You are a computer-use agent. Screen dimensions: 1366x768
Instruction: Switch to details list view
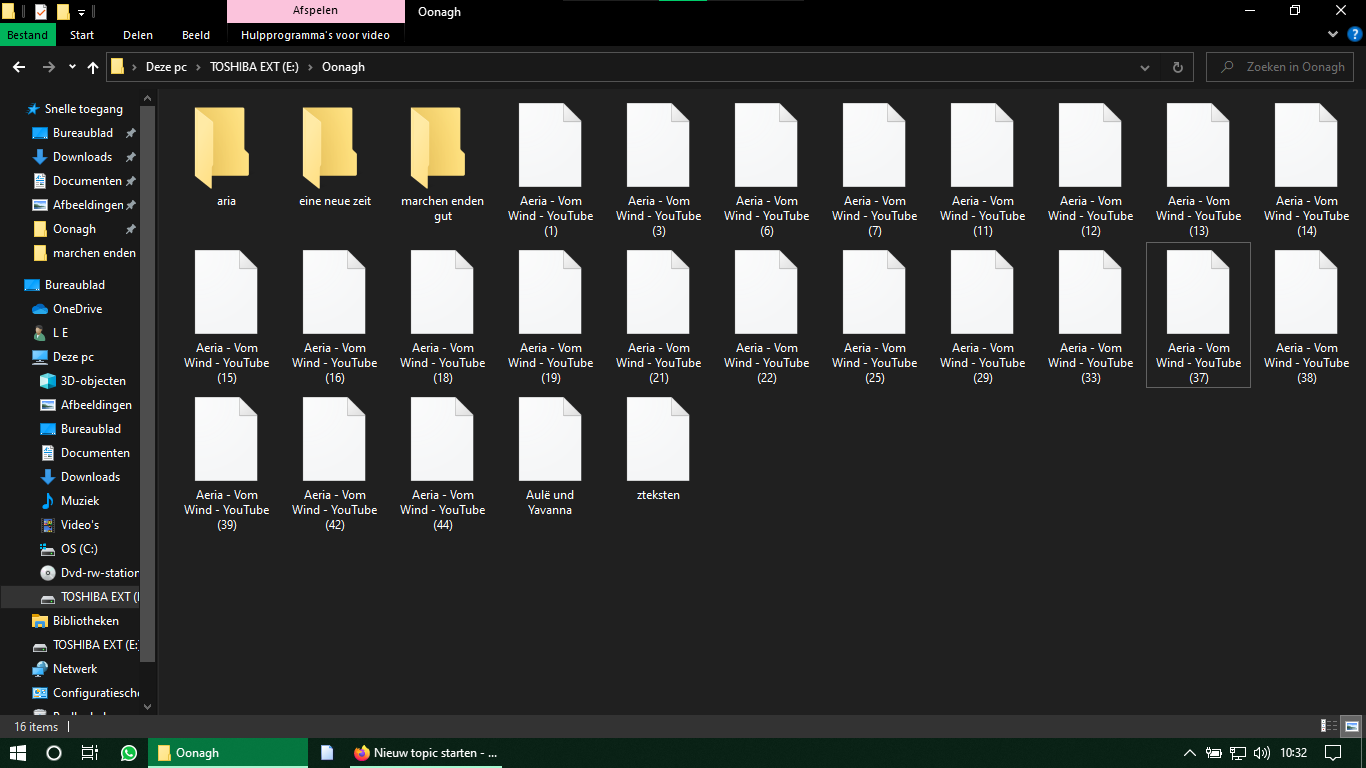click(x=1329, y=726)
